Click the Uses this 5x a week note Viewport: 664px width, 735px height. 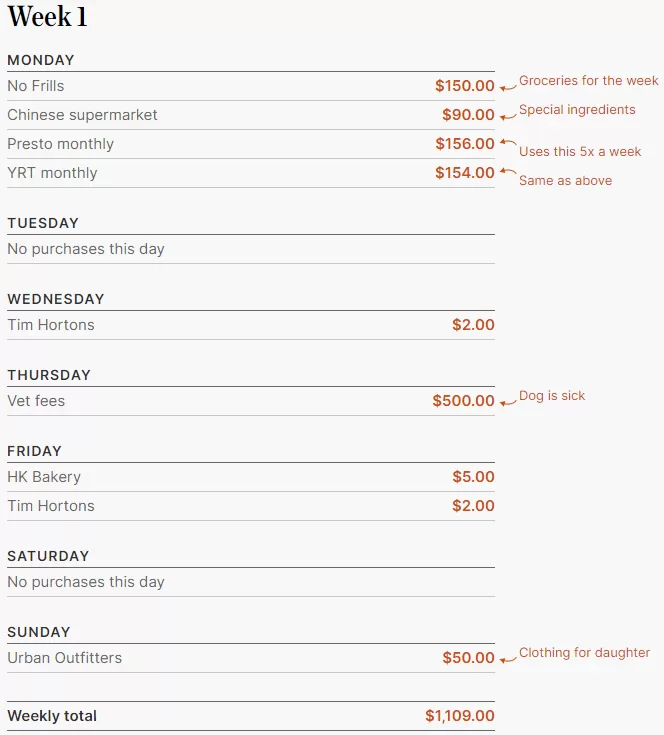pyautogui.click(x=580, y=151)
